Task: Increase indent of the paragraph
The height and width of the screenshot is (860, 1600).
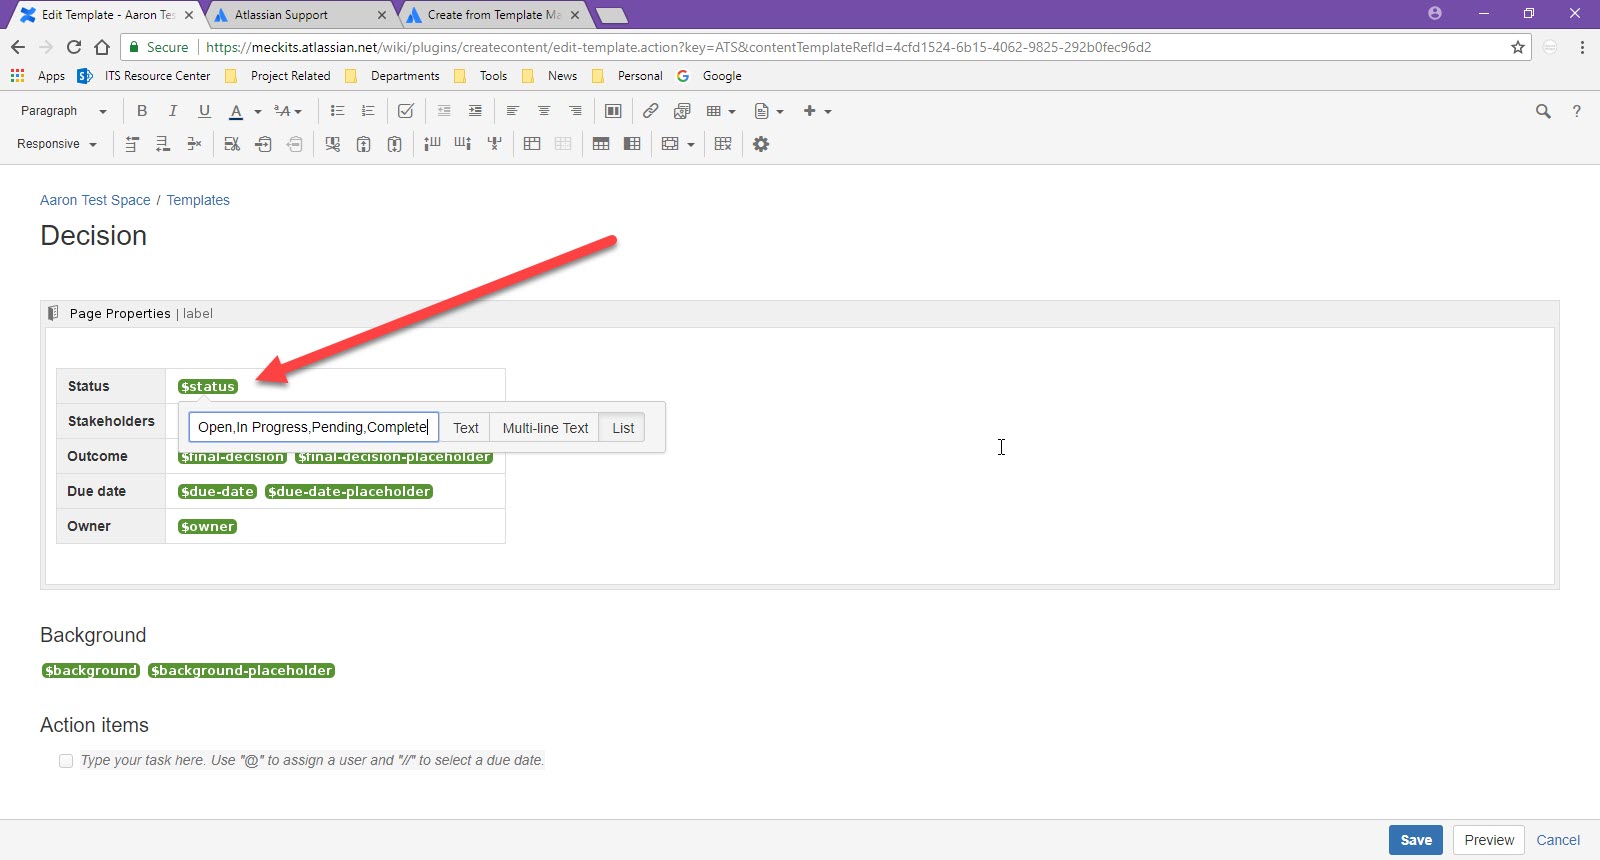Action: 475,111
